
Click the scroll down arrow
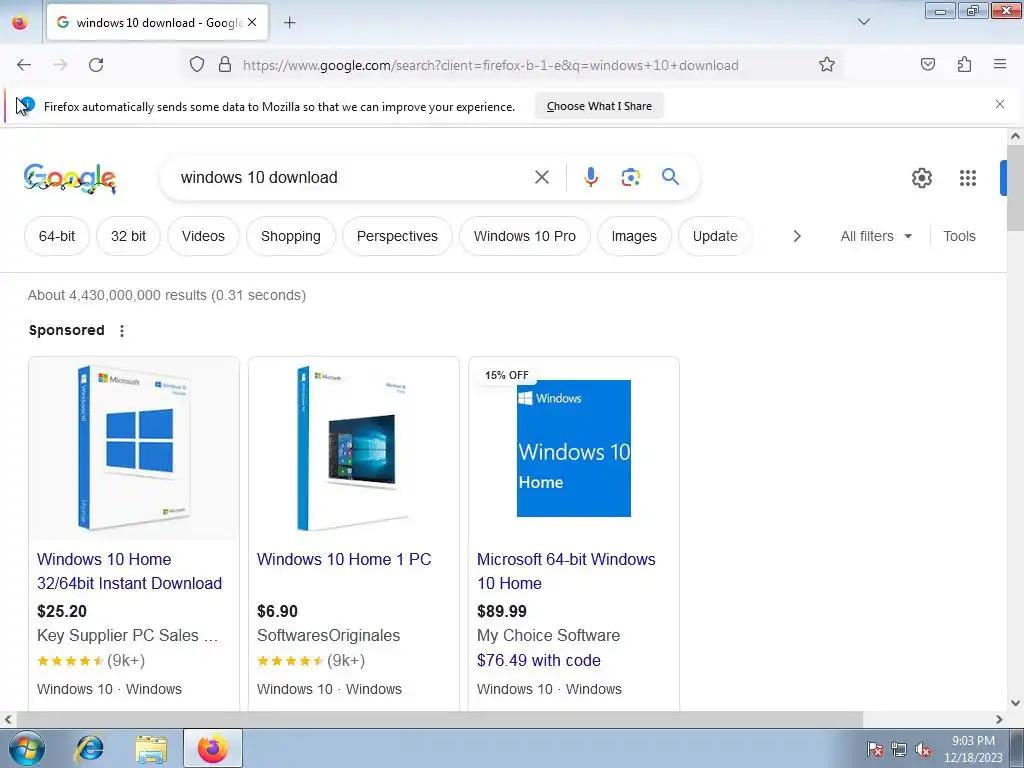[x=1015, y=703]
